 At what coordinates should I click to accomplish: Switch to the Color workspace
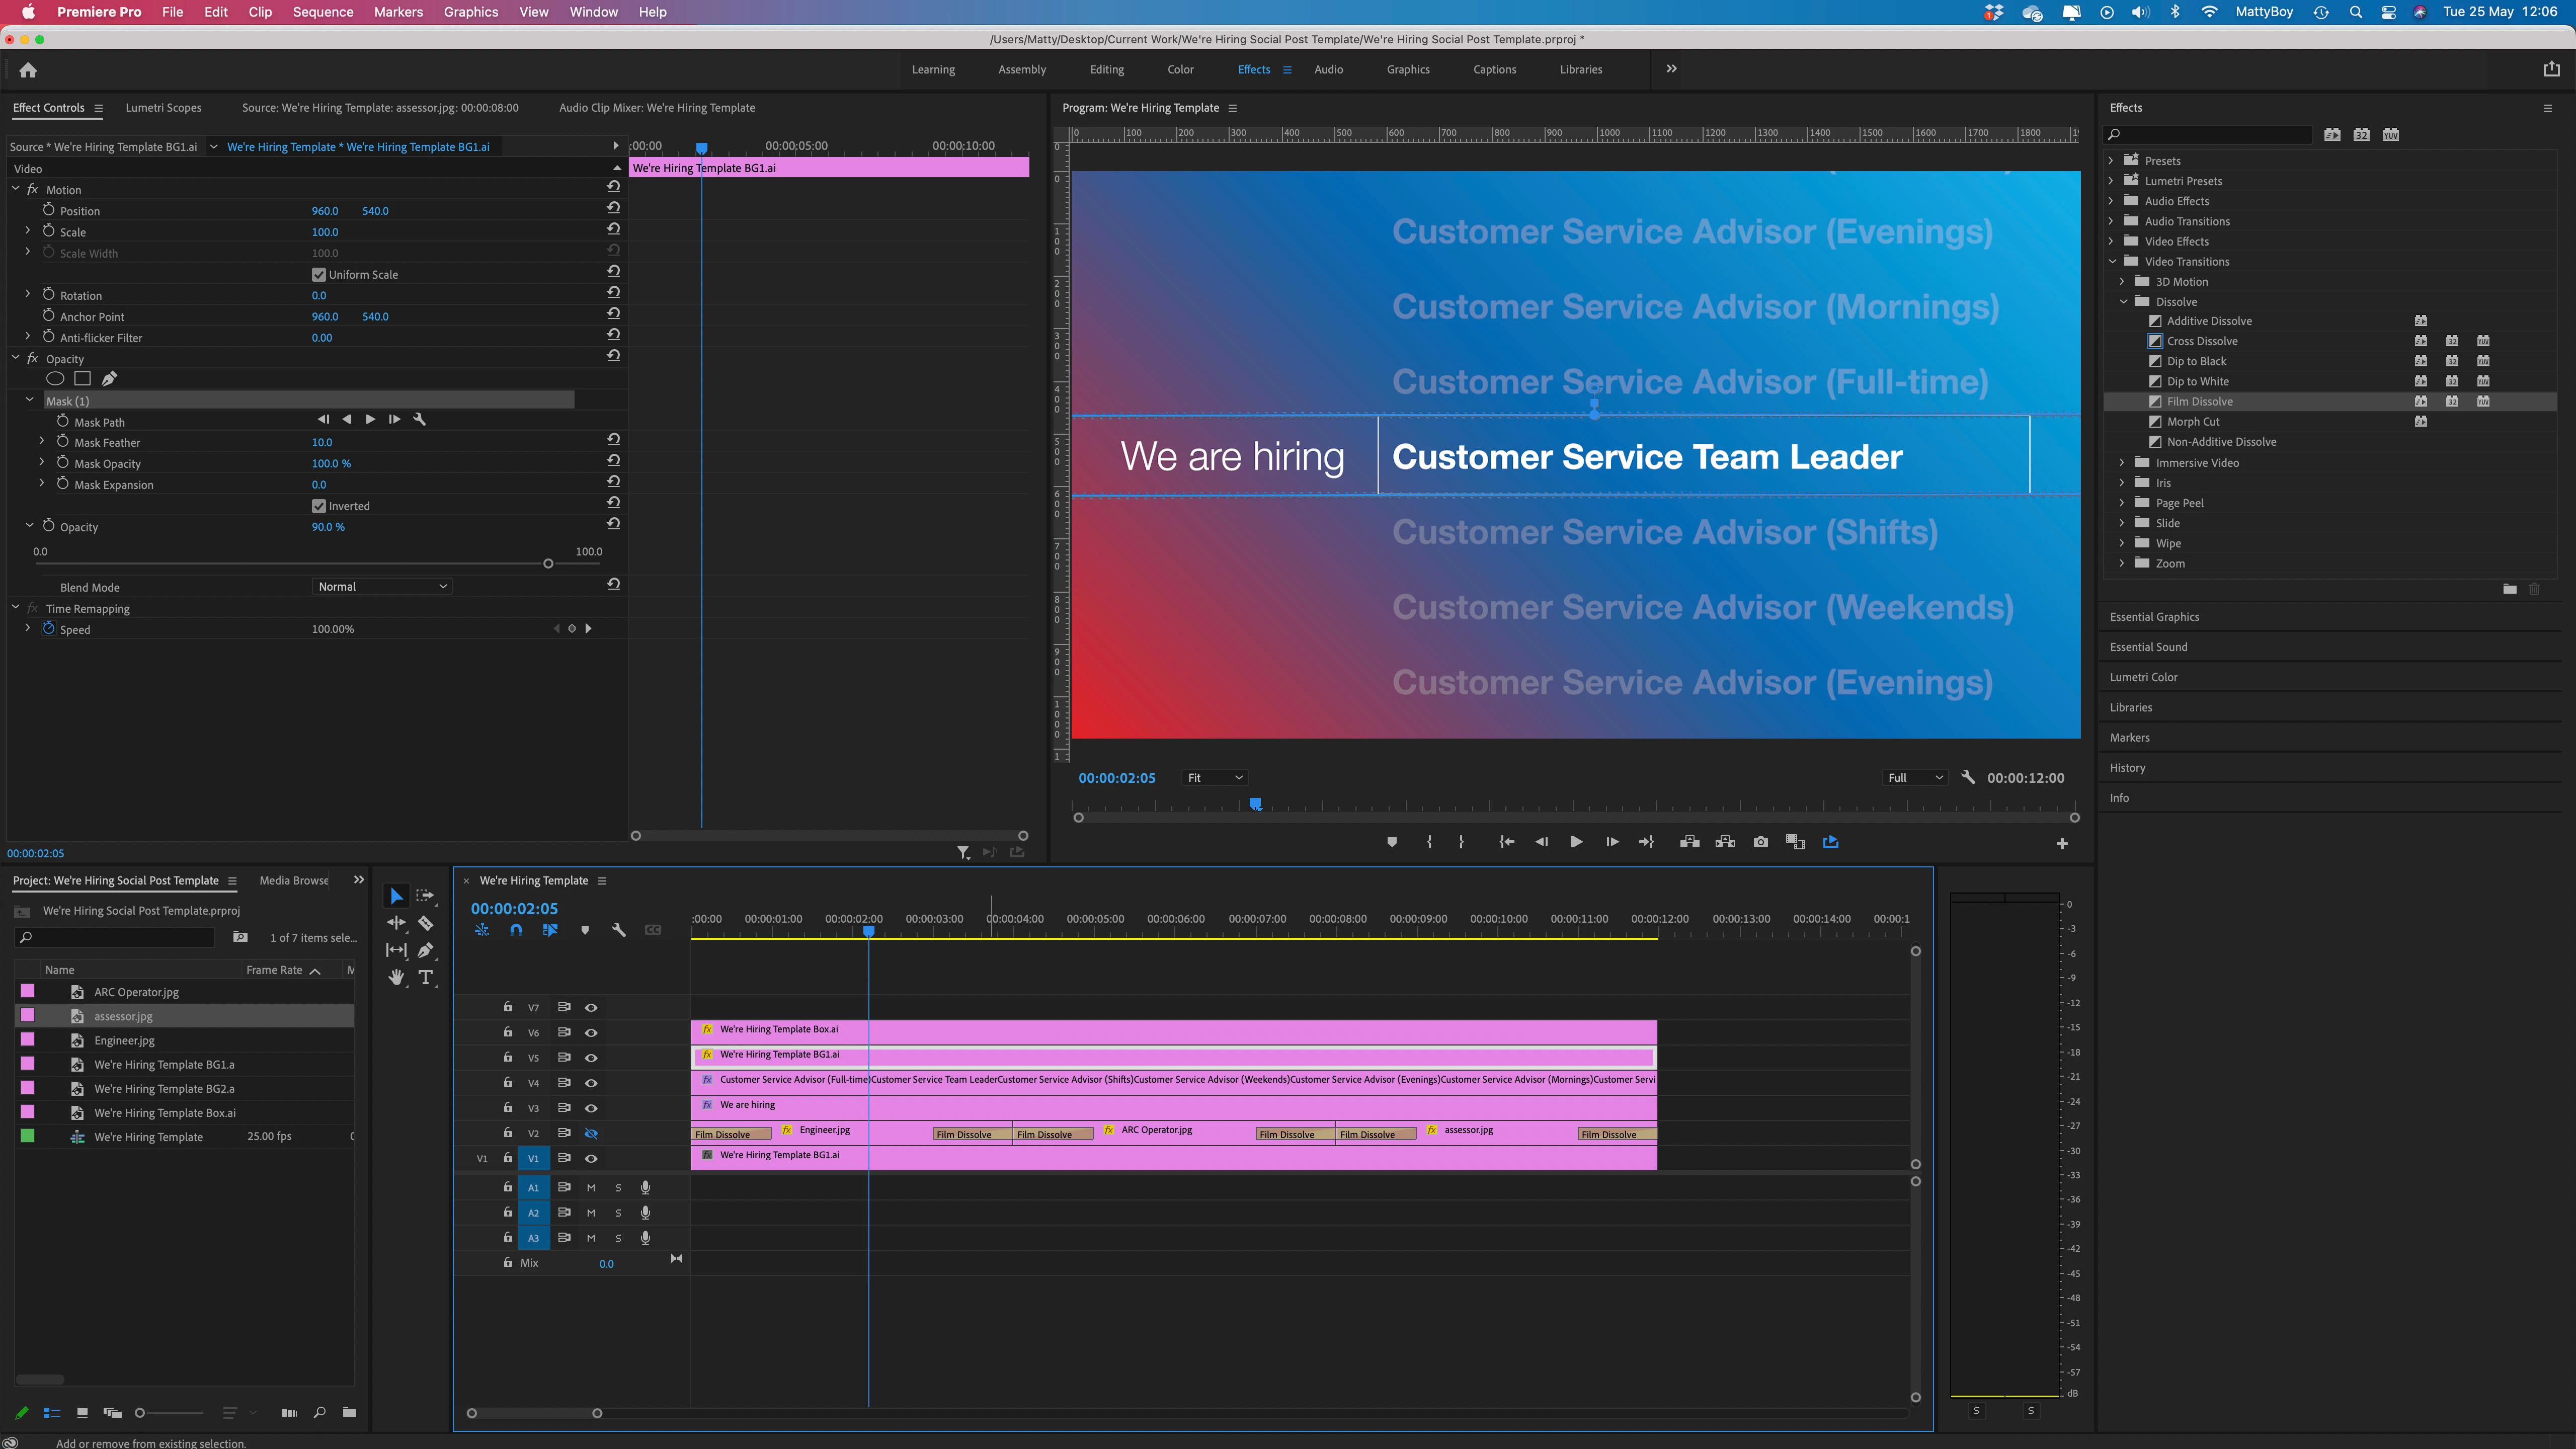click(x=1180, y=70)
